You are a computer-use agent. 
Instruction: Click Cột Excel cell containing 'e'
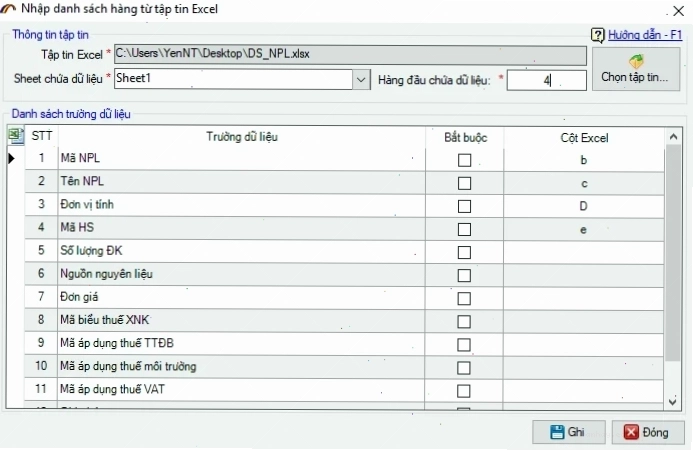[584, 229]
